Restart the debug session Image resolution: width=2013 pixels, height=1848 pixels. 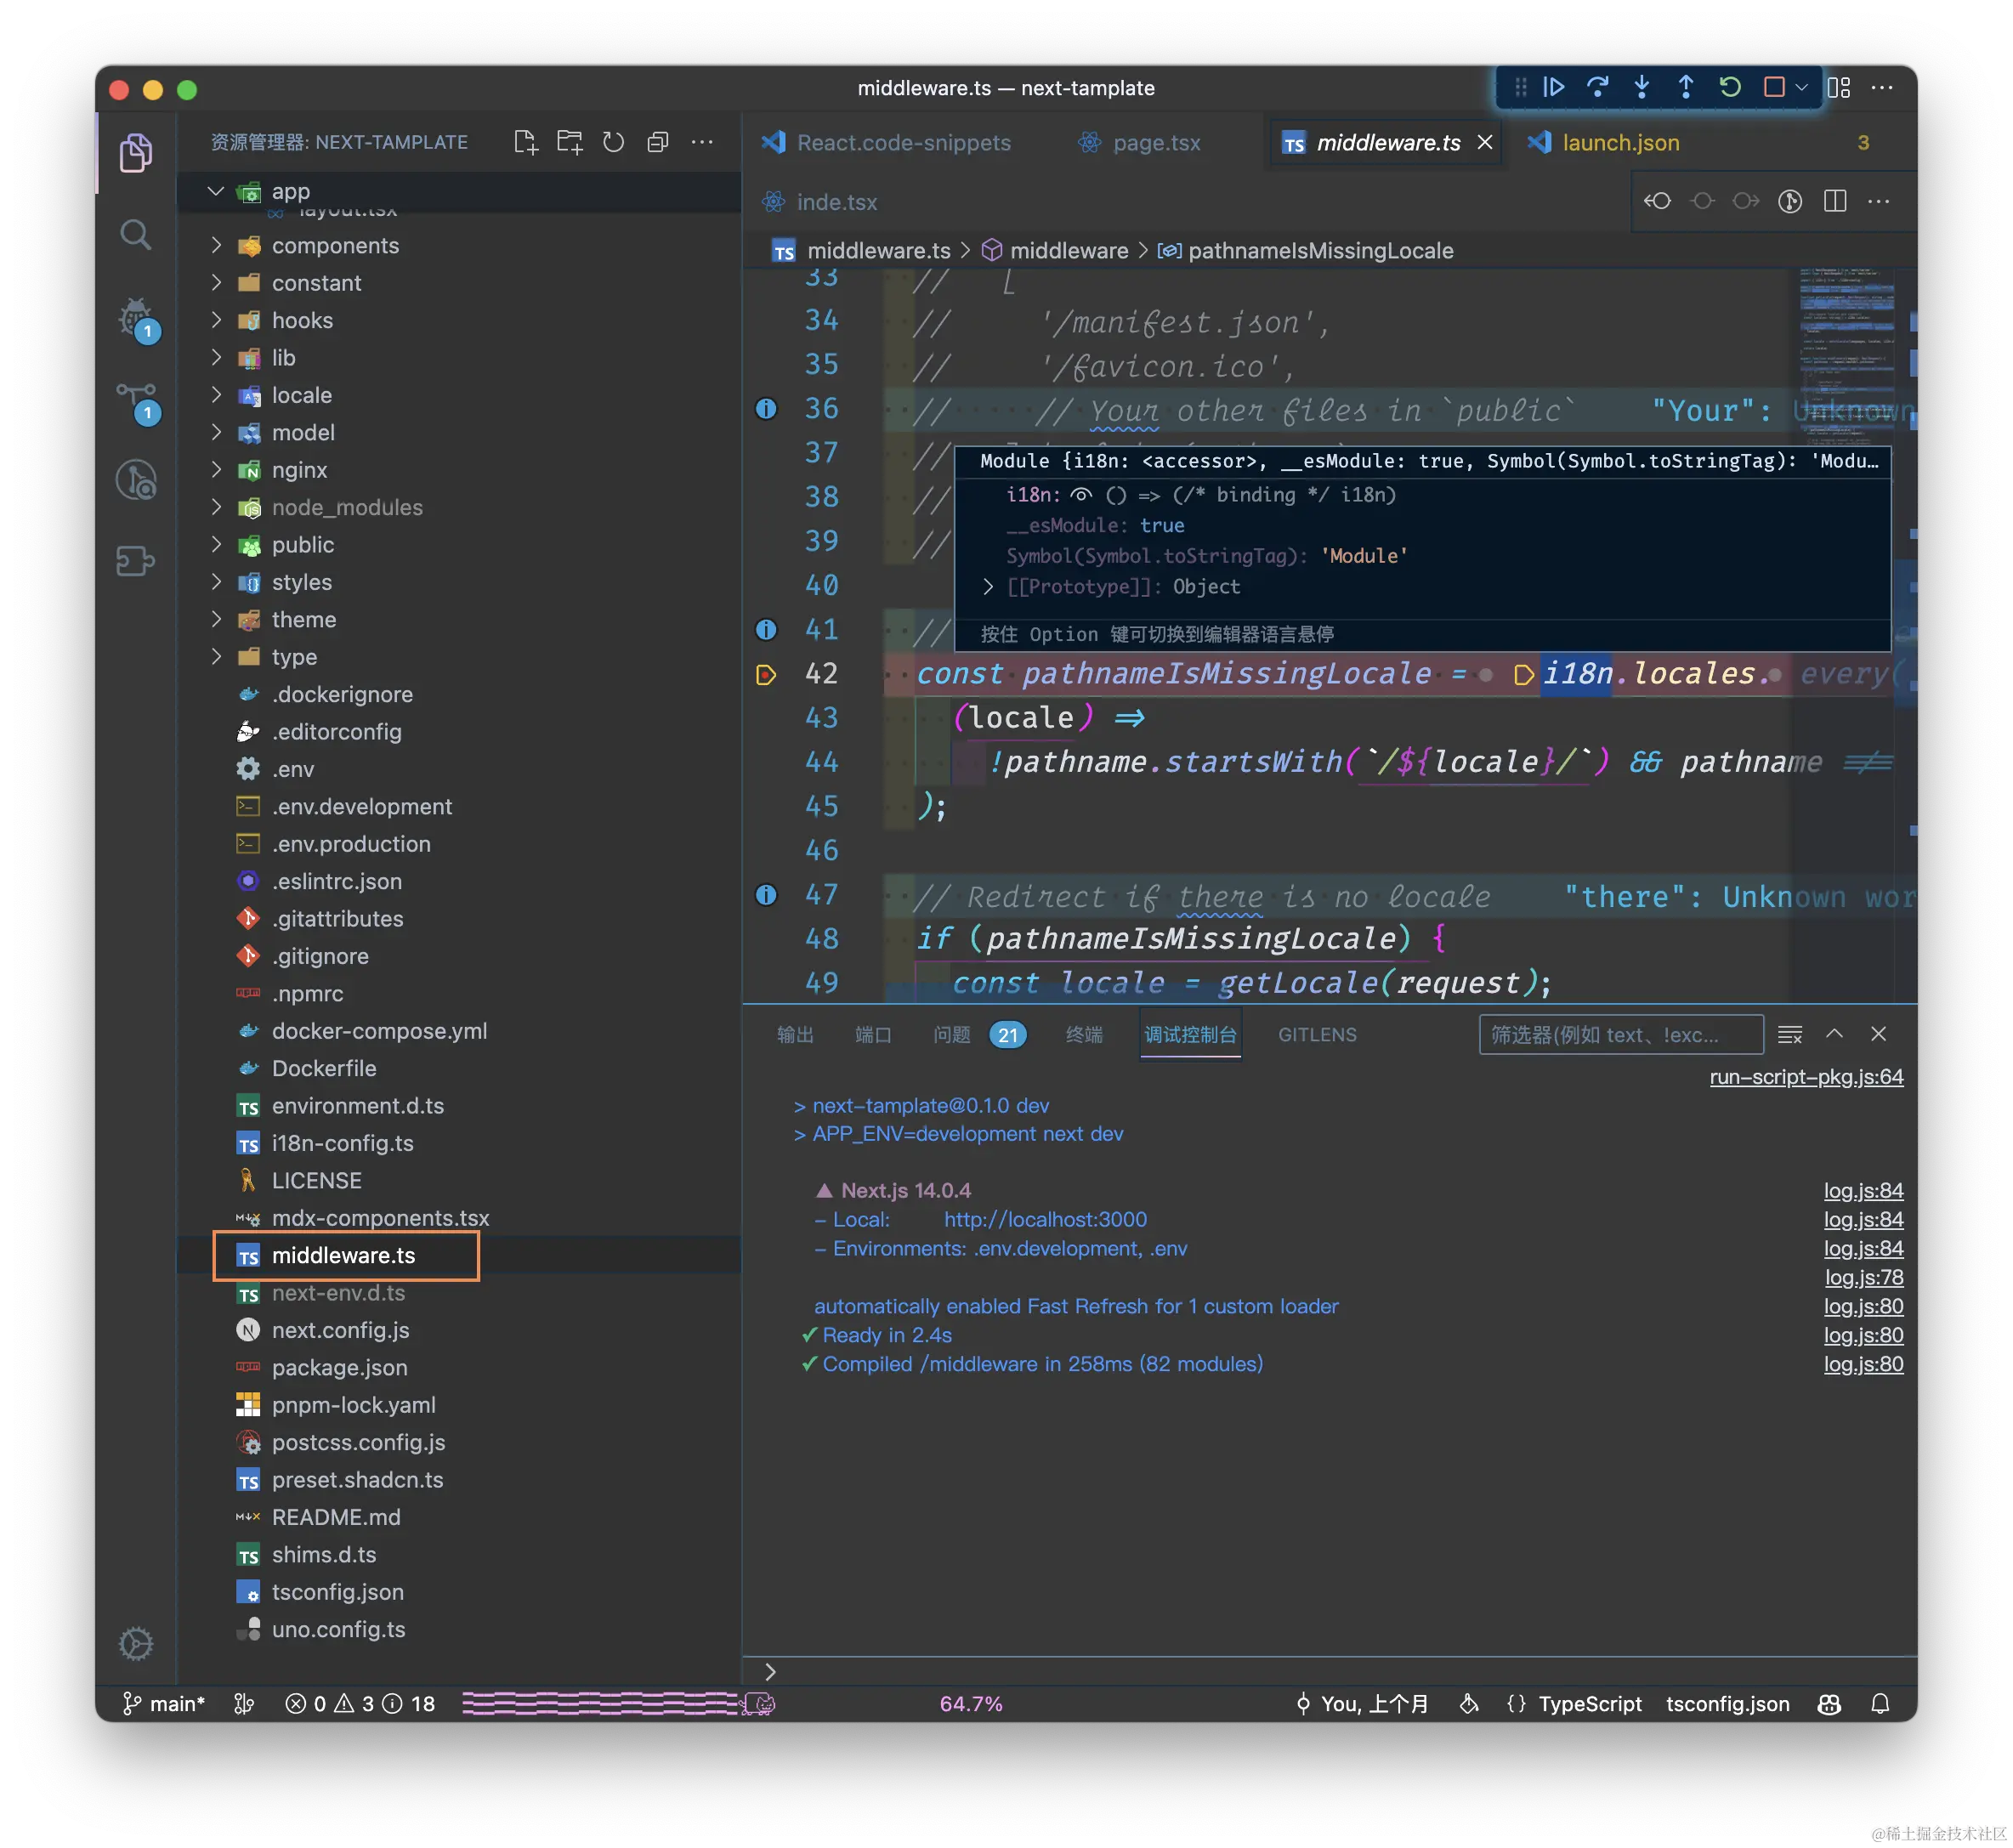(x=1730, y=87)
